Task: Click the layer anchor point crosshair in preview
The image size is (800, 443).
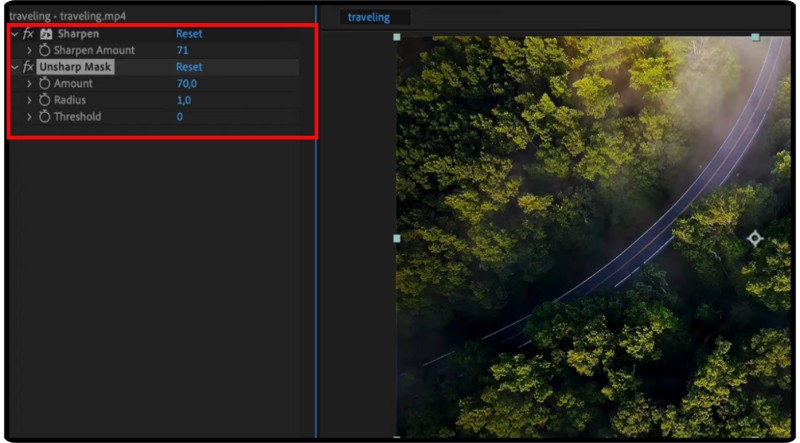Action: pos(755,238)
